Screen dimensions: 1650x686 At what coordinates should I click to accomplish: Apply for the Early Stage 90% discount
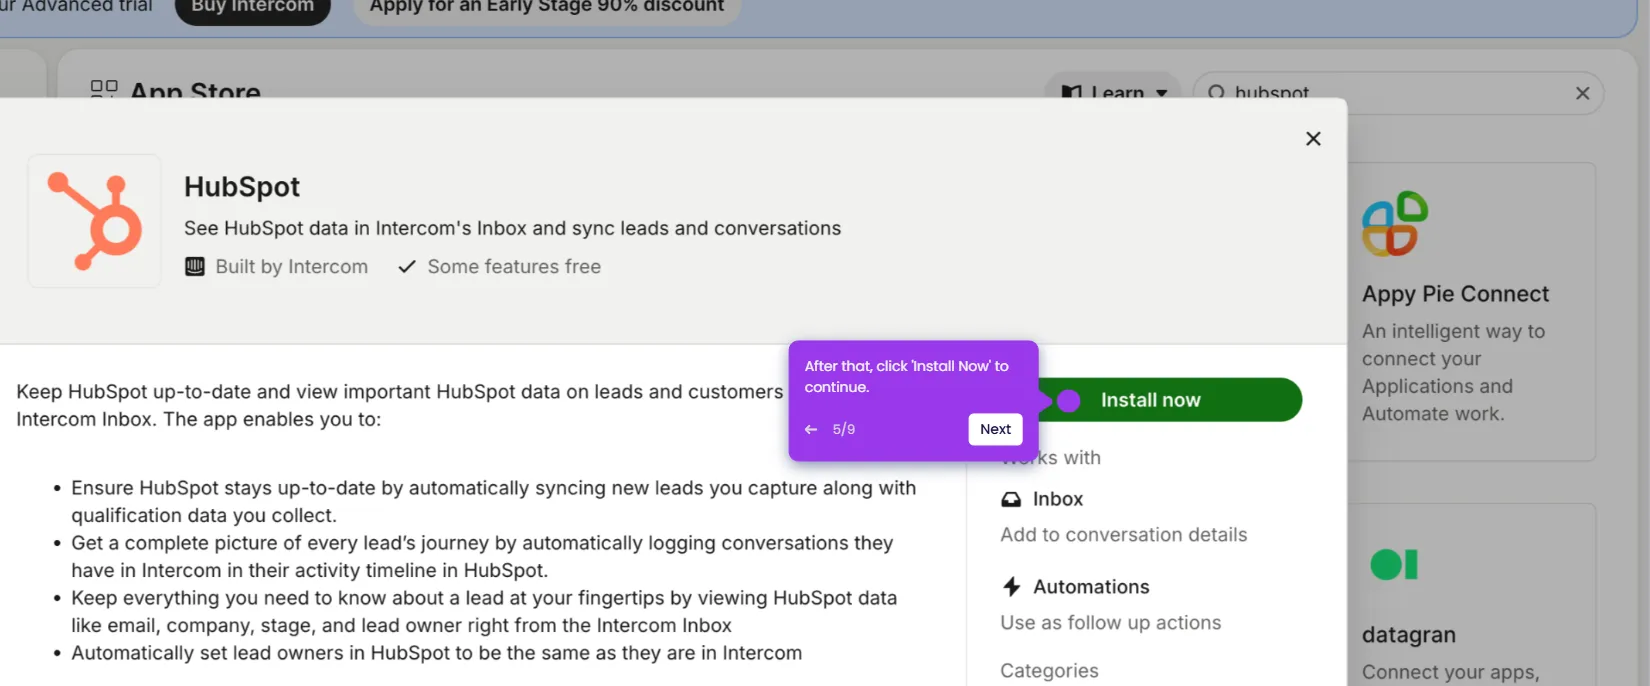[547, 8]
